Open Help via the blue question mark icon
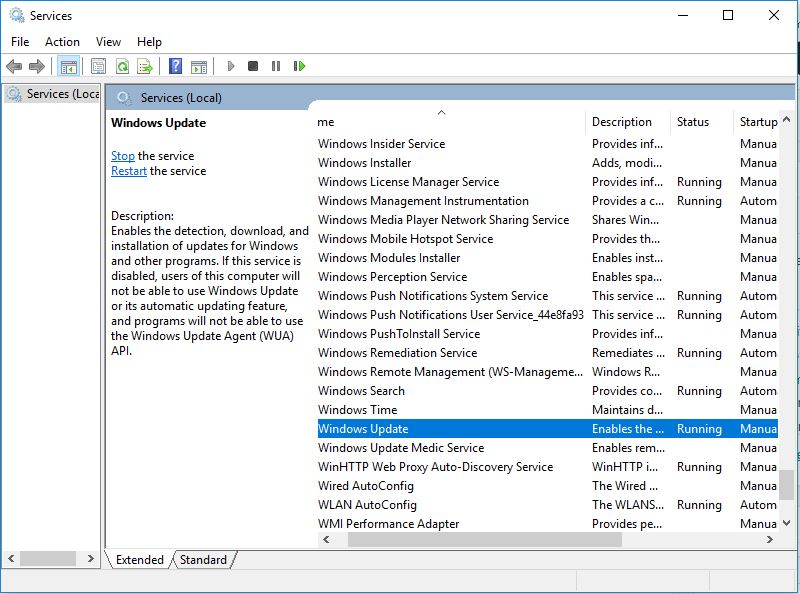The width and height of the screenshot is (800, 594). coord(175,67)
